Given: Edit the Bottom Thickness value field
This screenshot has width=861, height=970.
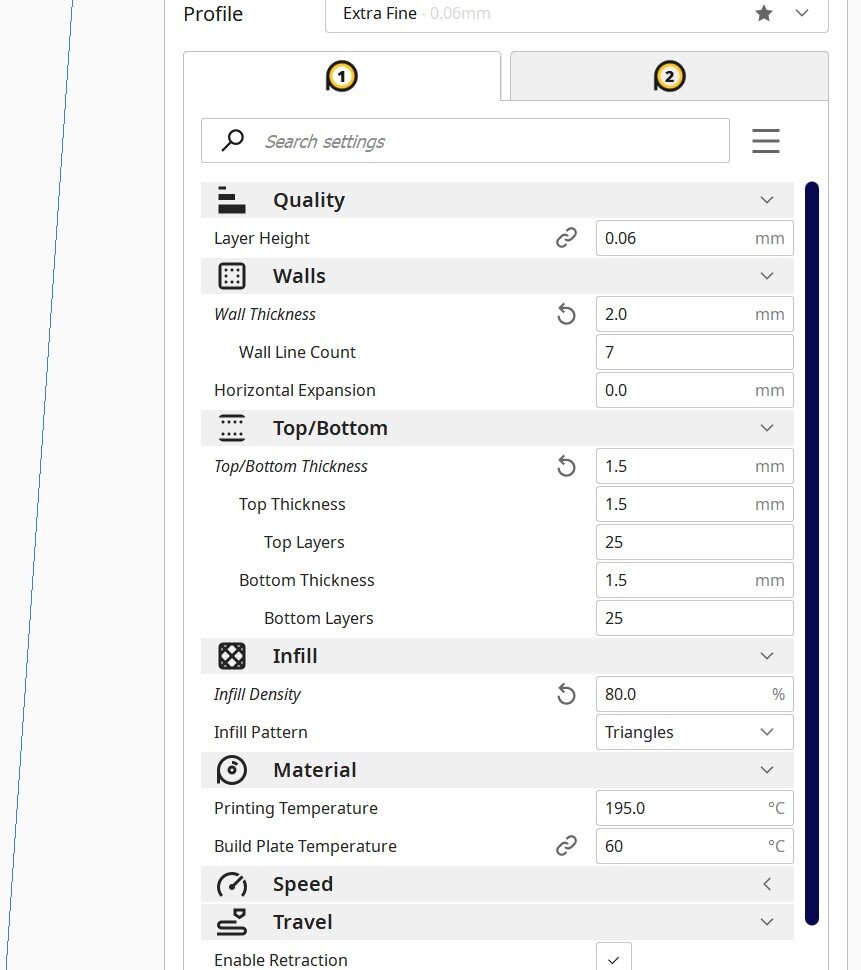Looking at the screenshot, I should click(695, 580).
